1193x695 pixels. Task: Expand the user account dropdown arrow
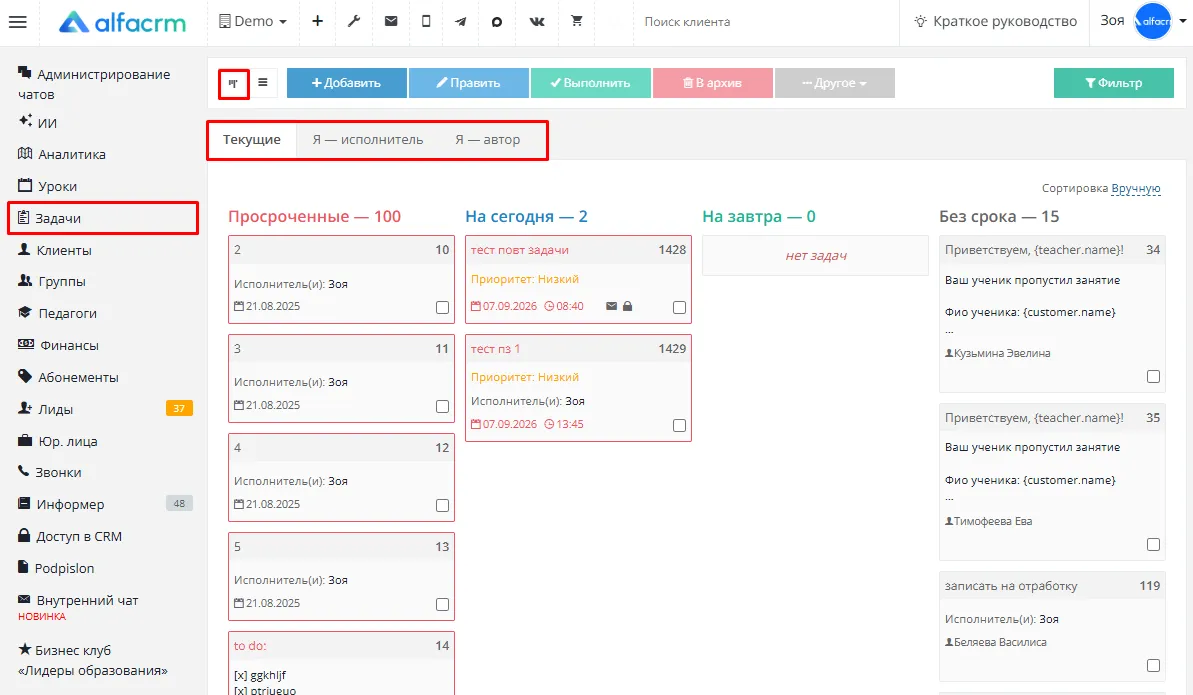click(x=1183, y=21)
